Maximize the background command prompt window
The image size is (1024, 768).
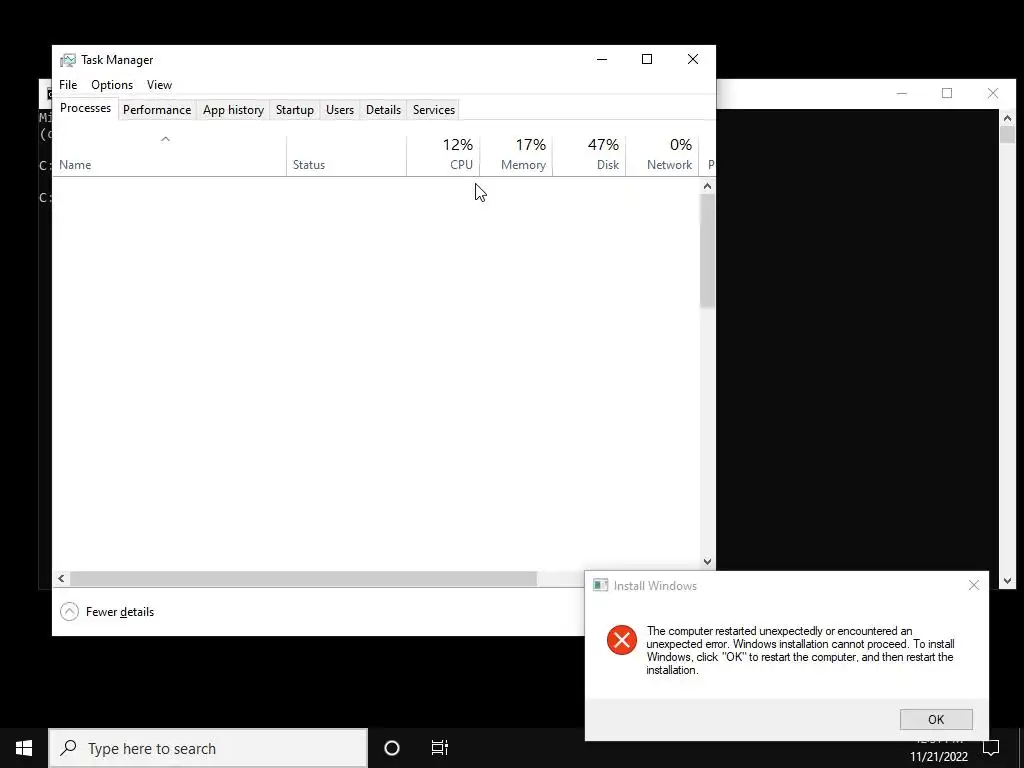click(x=947, y=93)
